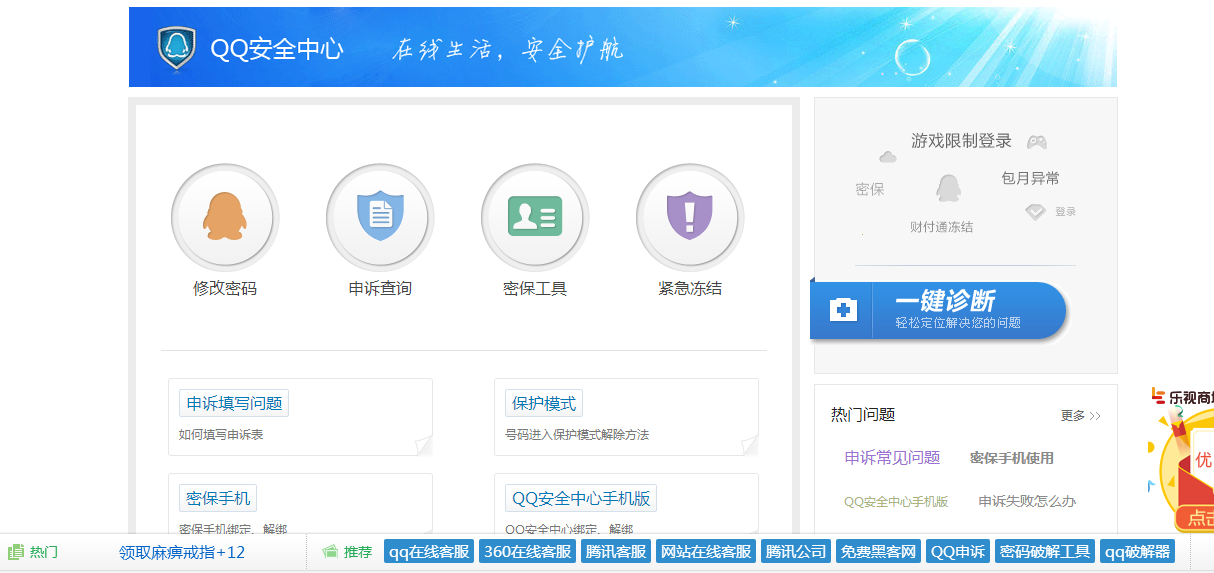Select 密码破解工具 recommended tag
This screenshot has width=1214, height=573.
pos(1045,552)
